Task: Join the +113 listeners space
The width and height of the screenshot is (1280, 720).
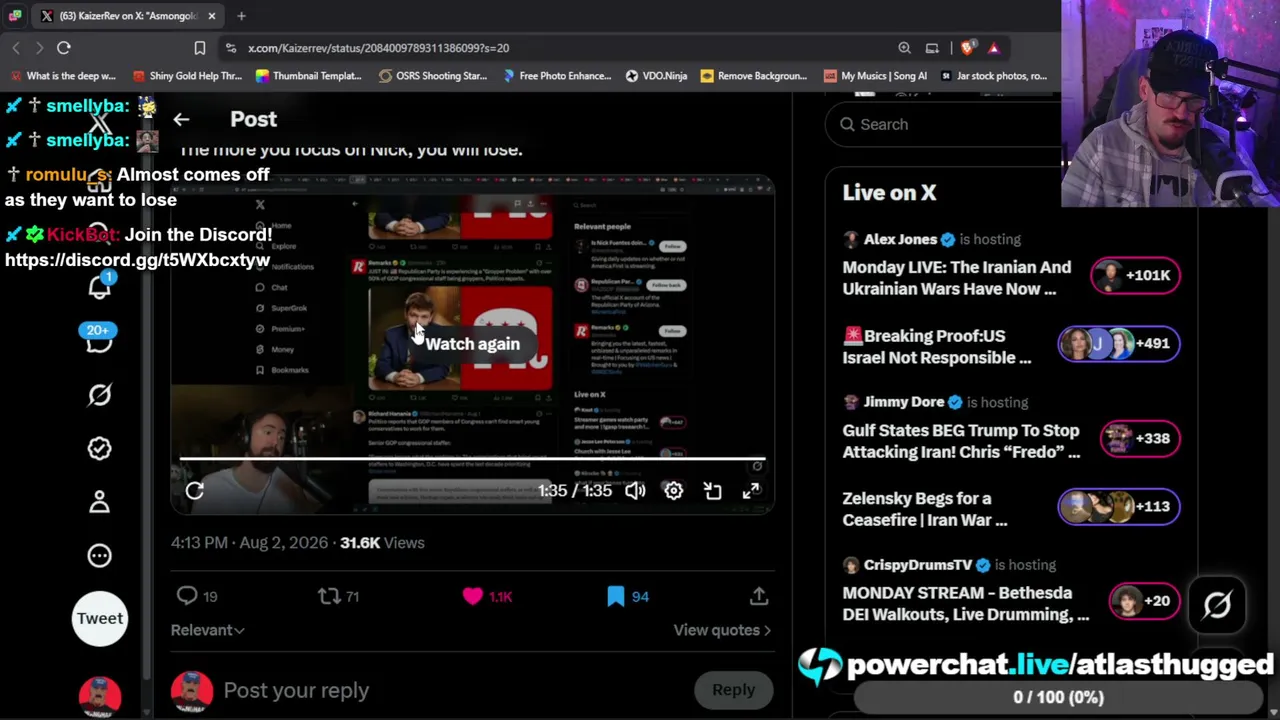Action: 1119,506
